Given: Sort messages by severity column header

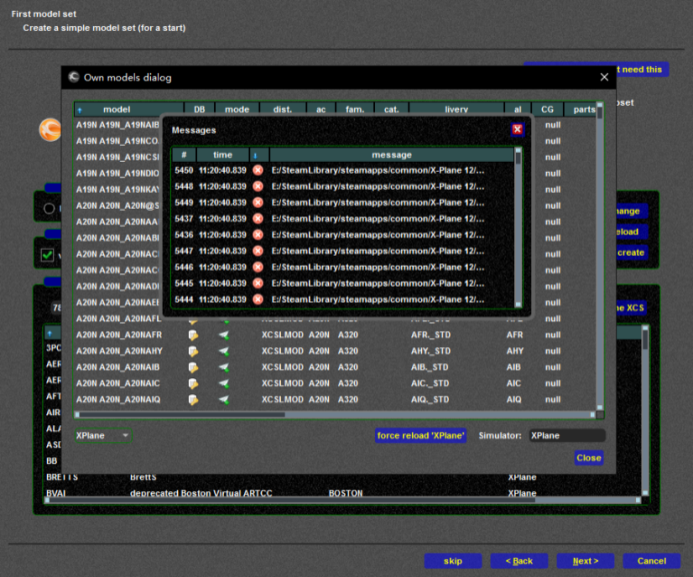Looking at the screenshot, I should (254, 155).
